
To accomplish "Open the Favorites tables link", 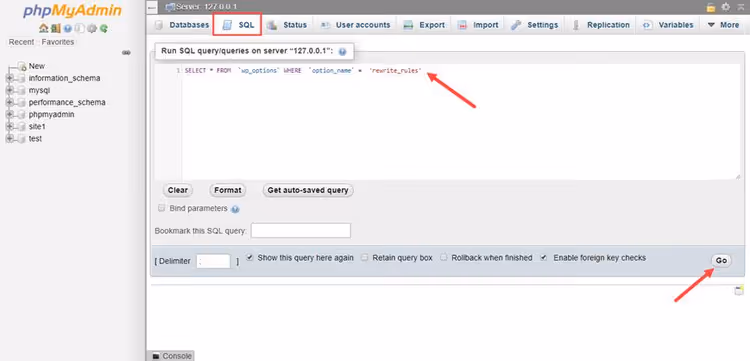I will [x=58, y=42].
